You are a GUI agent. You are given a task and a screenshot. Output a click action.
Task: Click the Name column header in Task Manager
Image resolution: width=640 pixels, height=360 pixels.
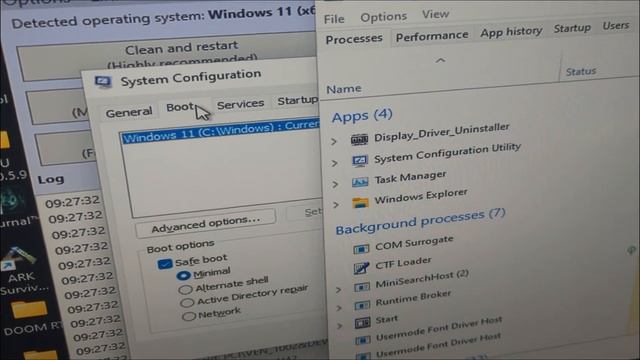(x=344, y=89)
